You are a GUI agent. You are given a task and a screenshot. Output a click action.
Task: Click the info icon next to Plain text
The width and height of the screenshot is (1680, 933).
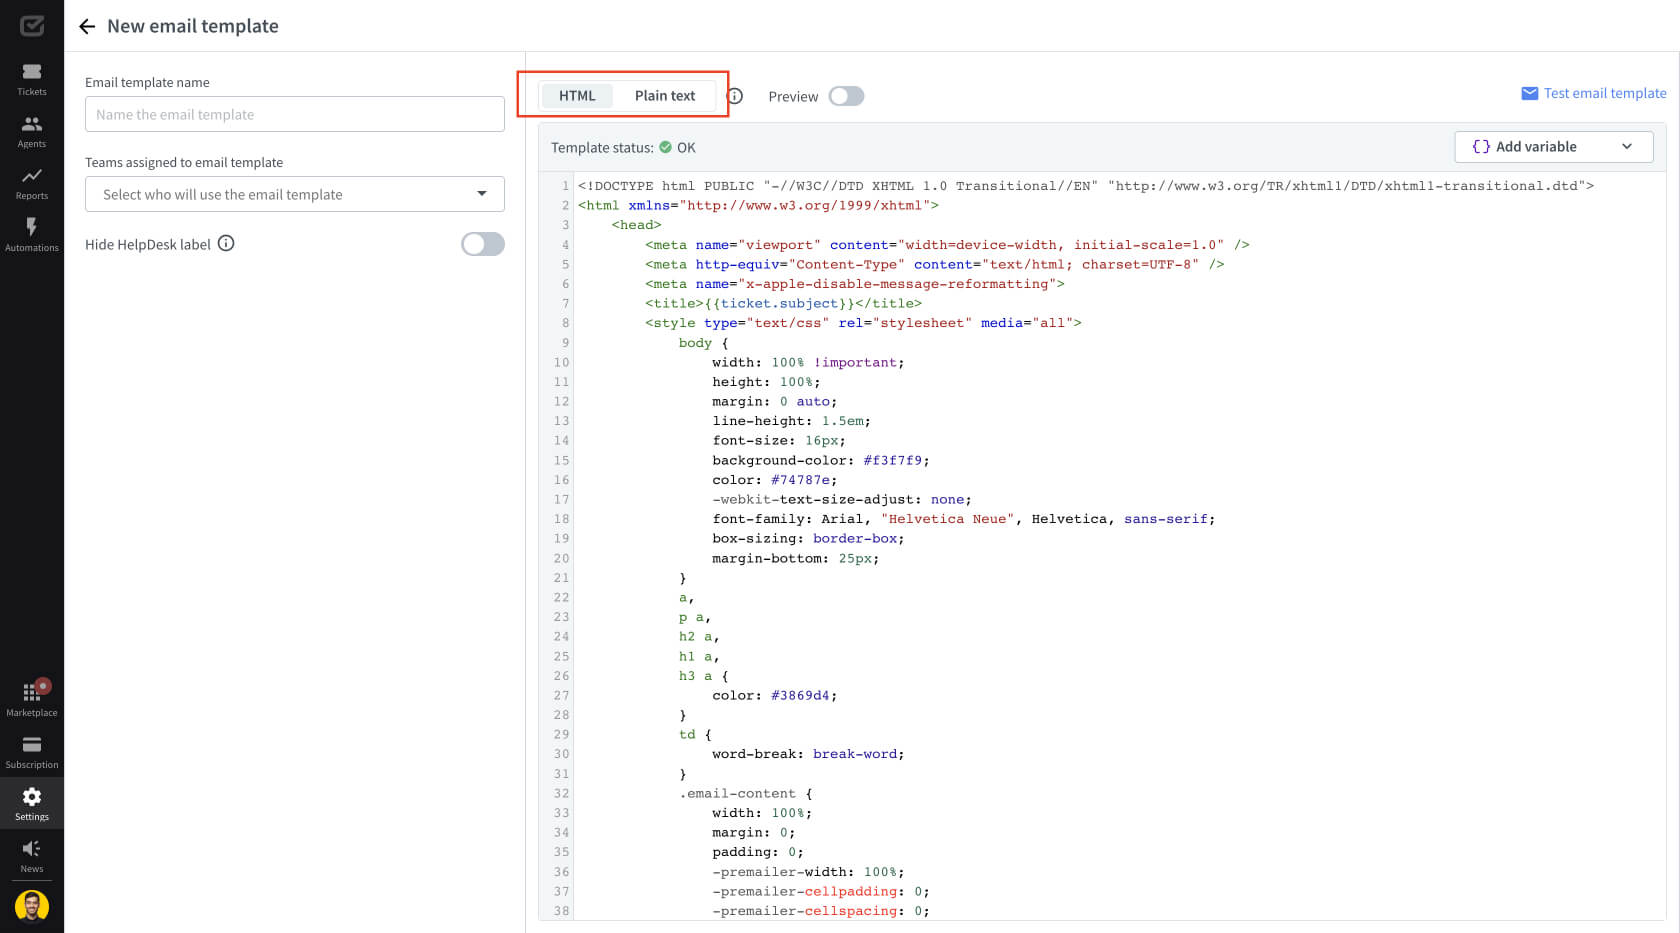[x=735, y=96]
